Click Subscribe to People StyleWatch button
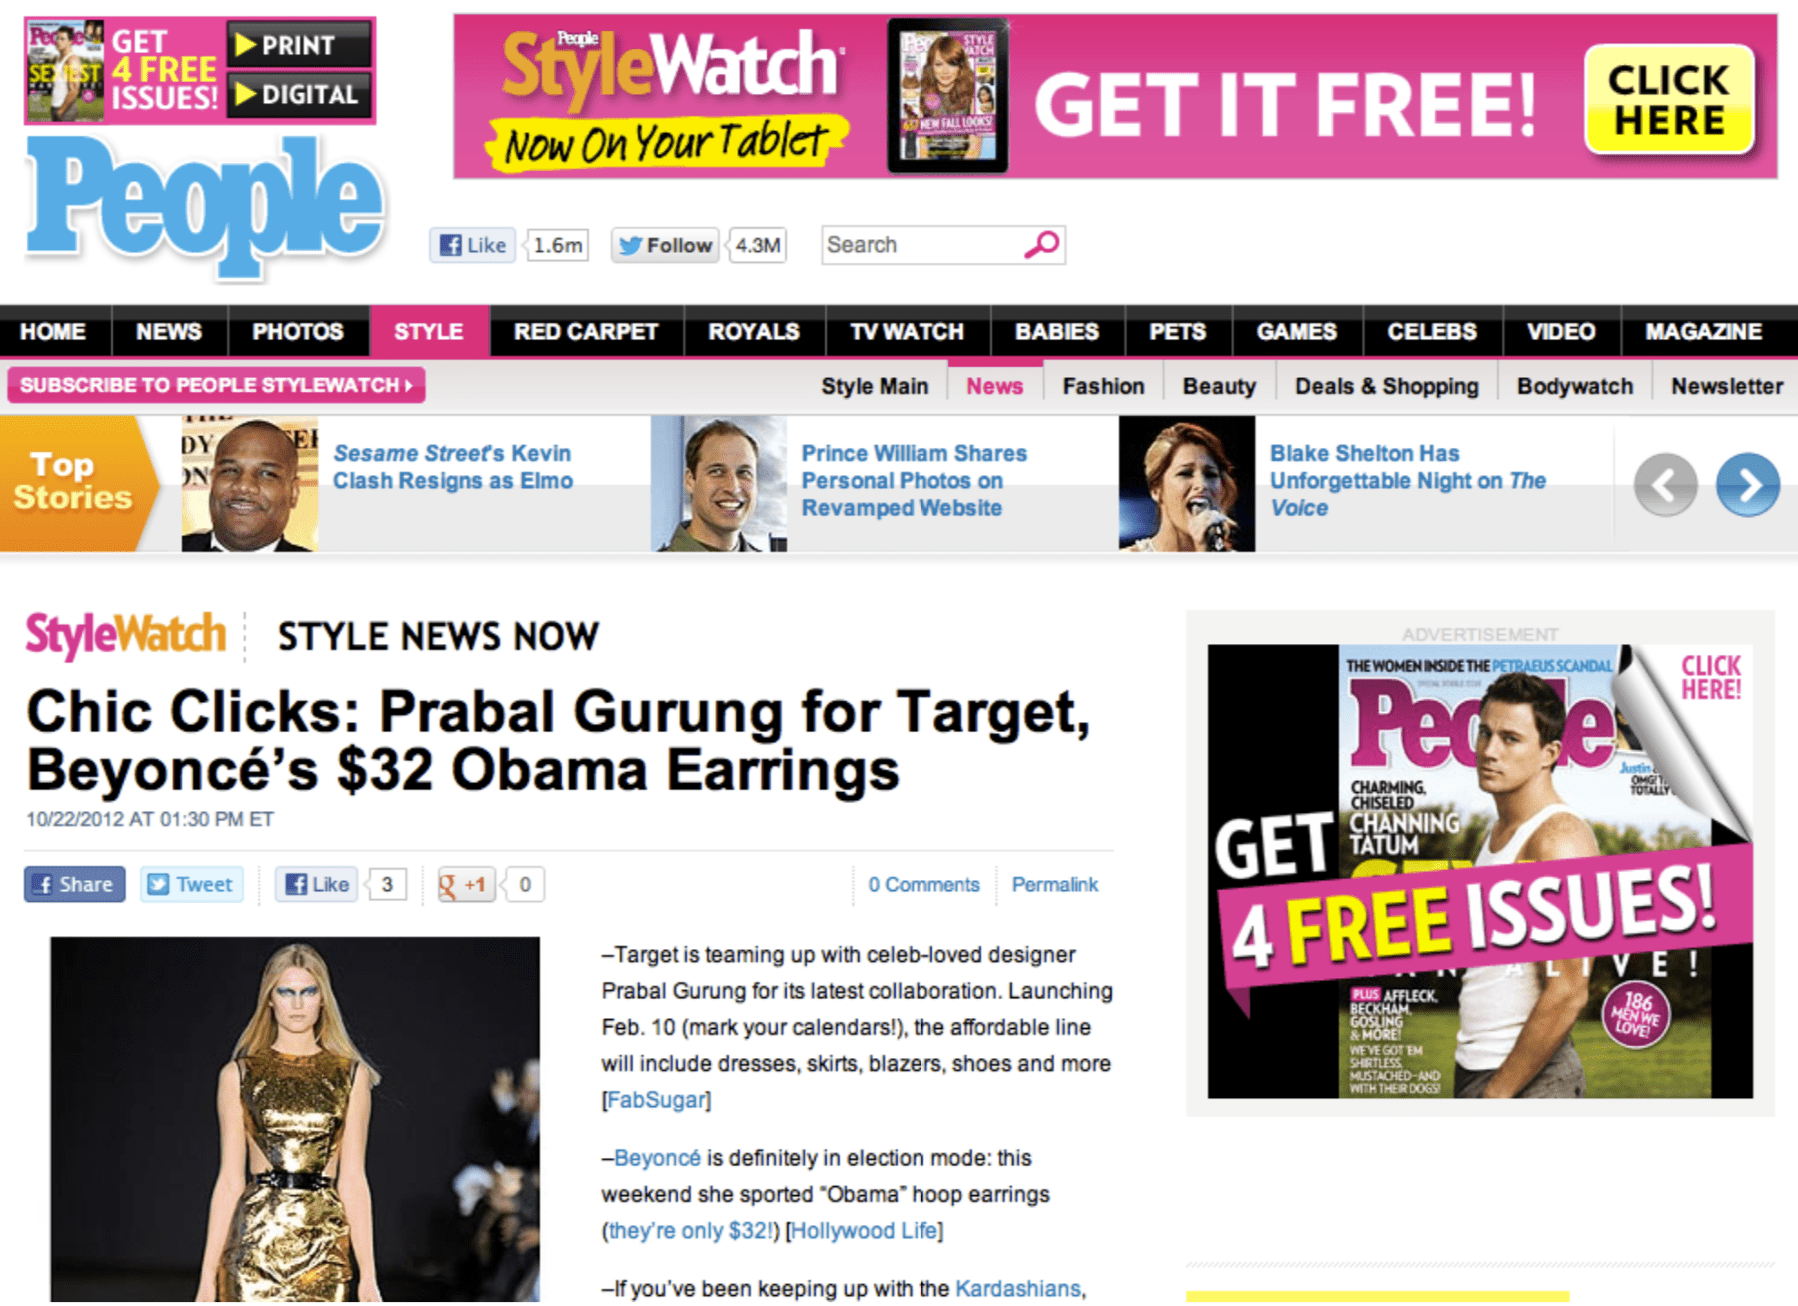The height and width of the screenshot is (1306, 1798). point(216,385)
